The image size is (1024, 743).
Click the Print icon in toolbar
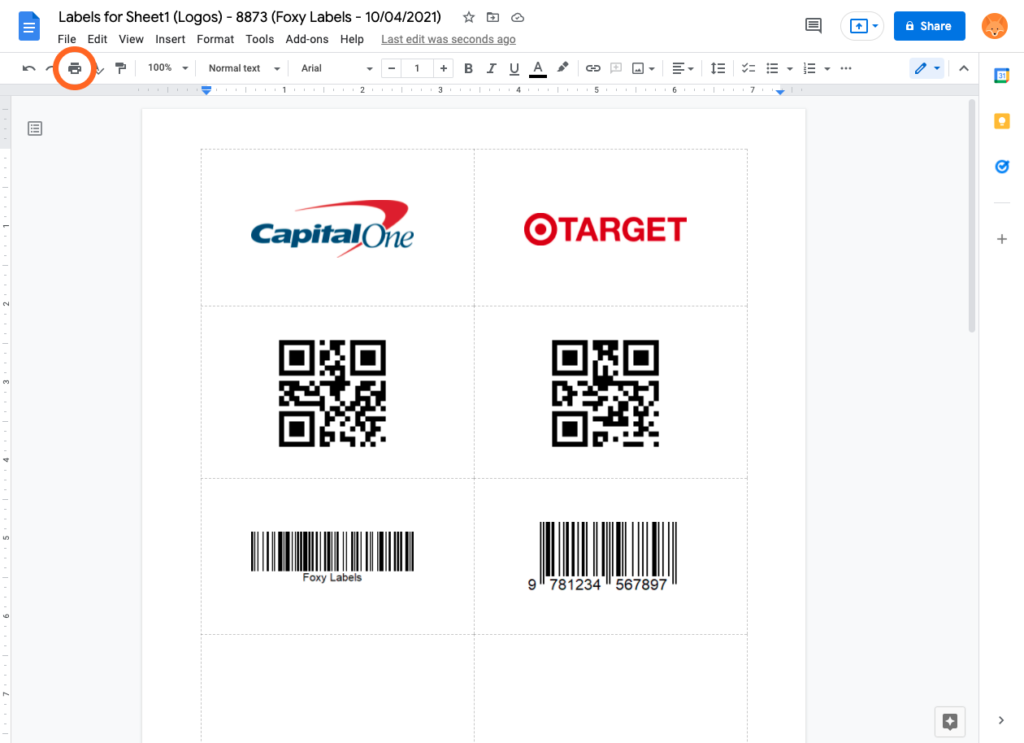pos(74,68)
